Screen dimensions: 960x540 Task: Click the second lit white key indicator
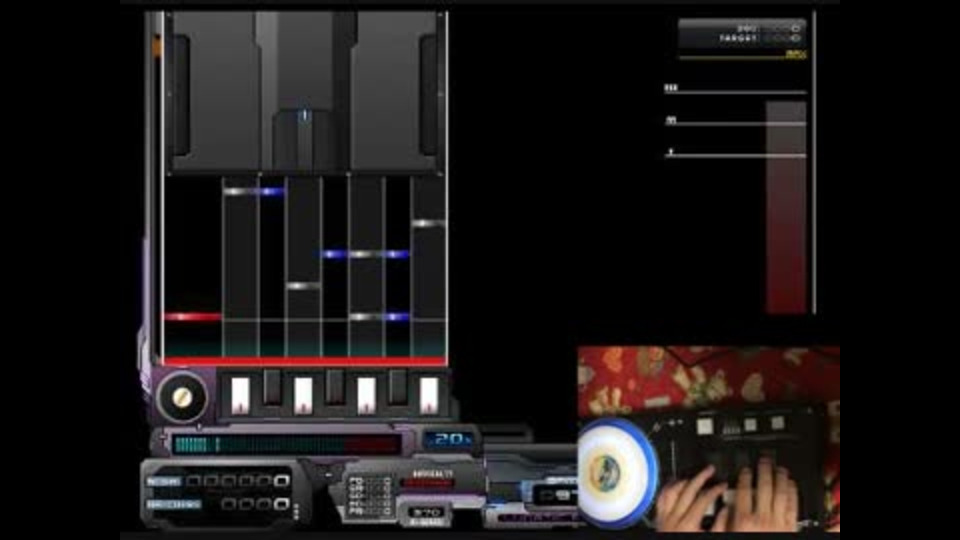[x=303, y=395]
